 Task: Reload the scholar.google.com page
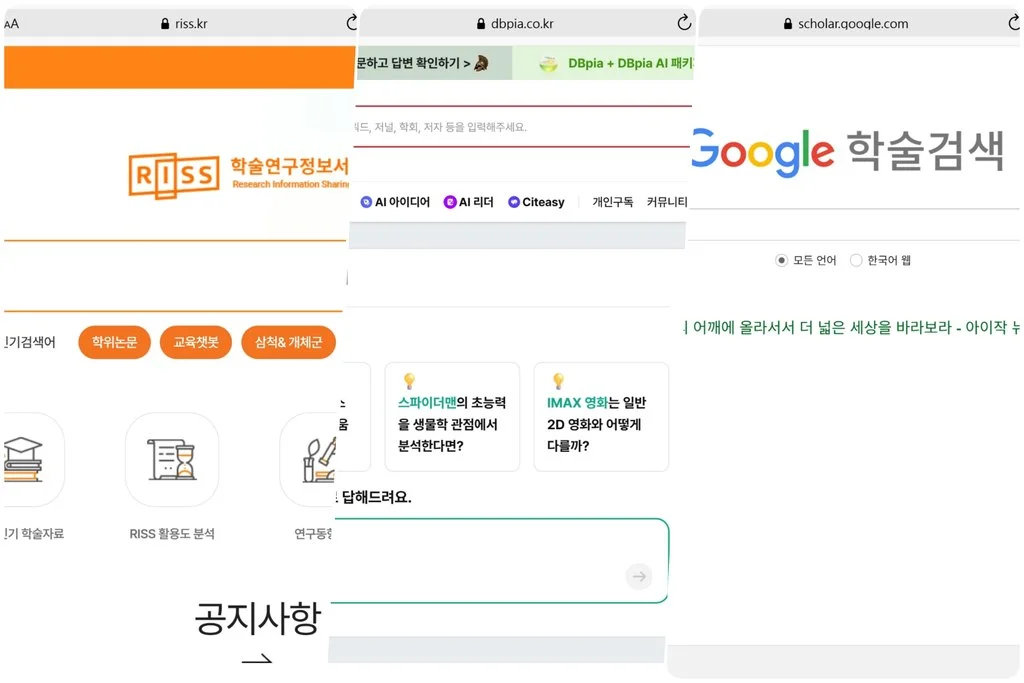coord(1014,23)
